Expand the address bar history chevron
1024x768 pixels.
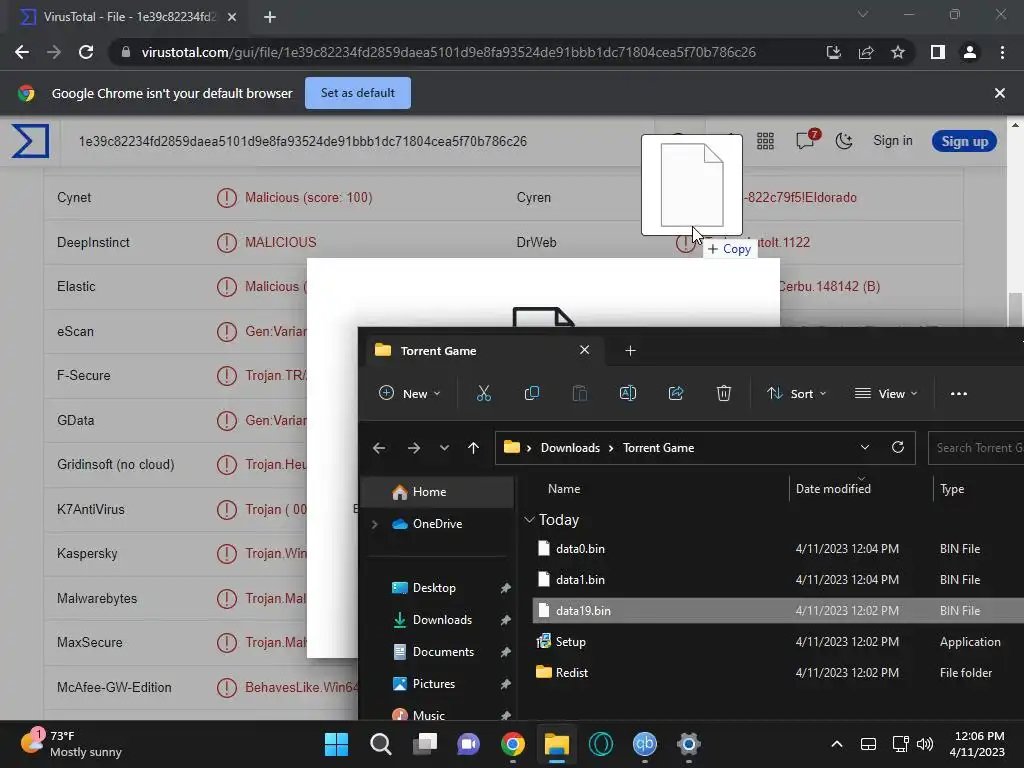[865, 447]
